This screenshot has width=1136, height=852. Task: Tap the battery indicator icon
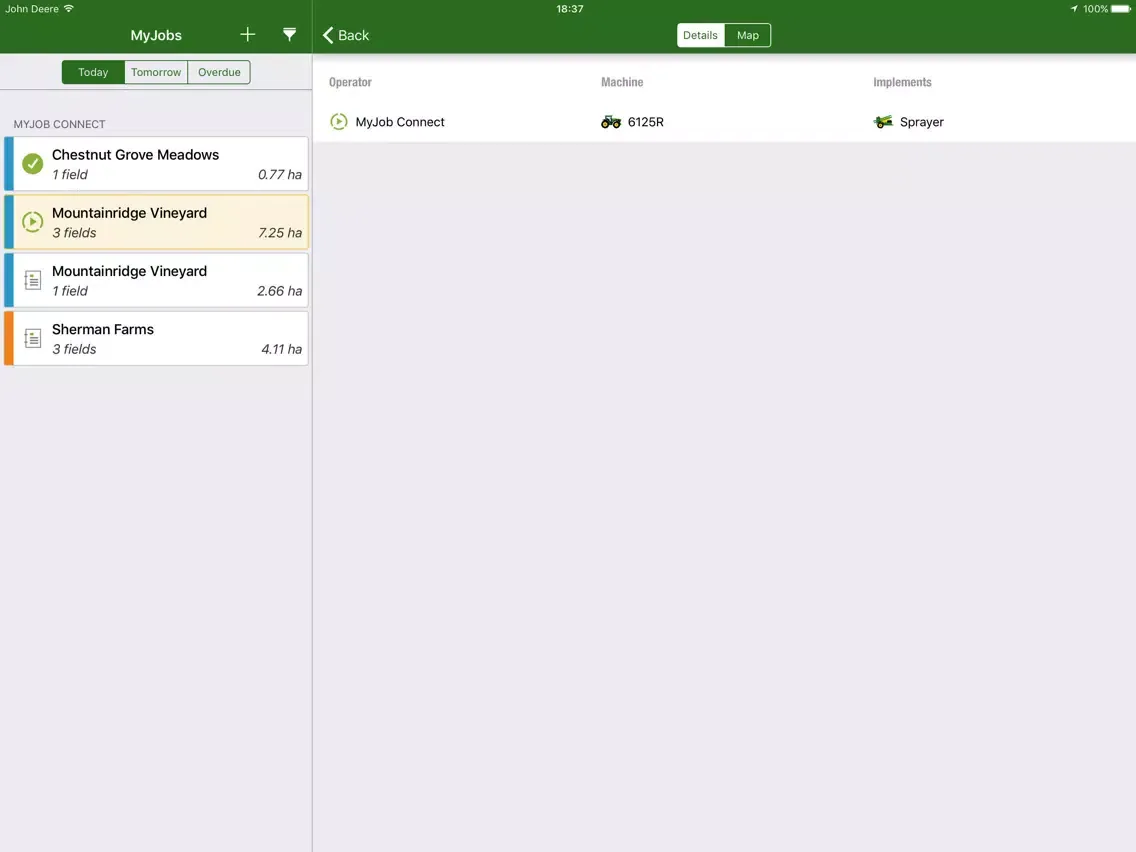click(1121, 9)
